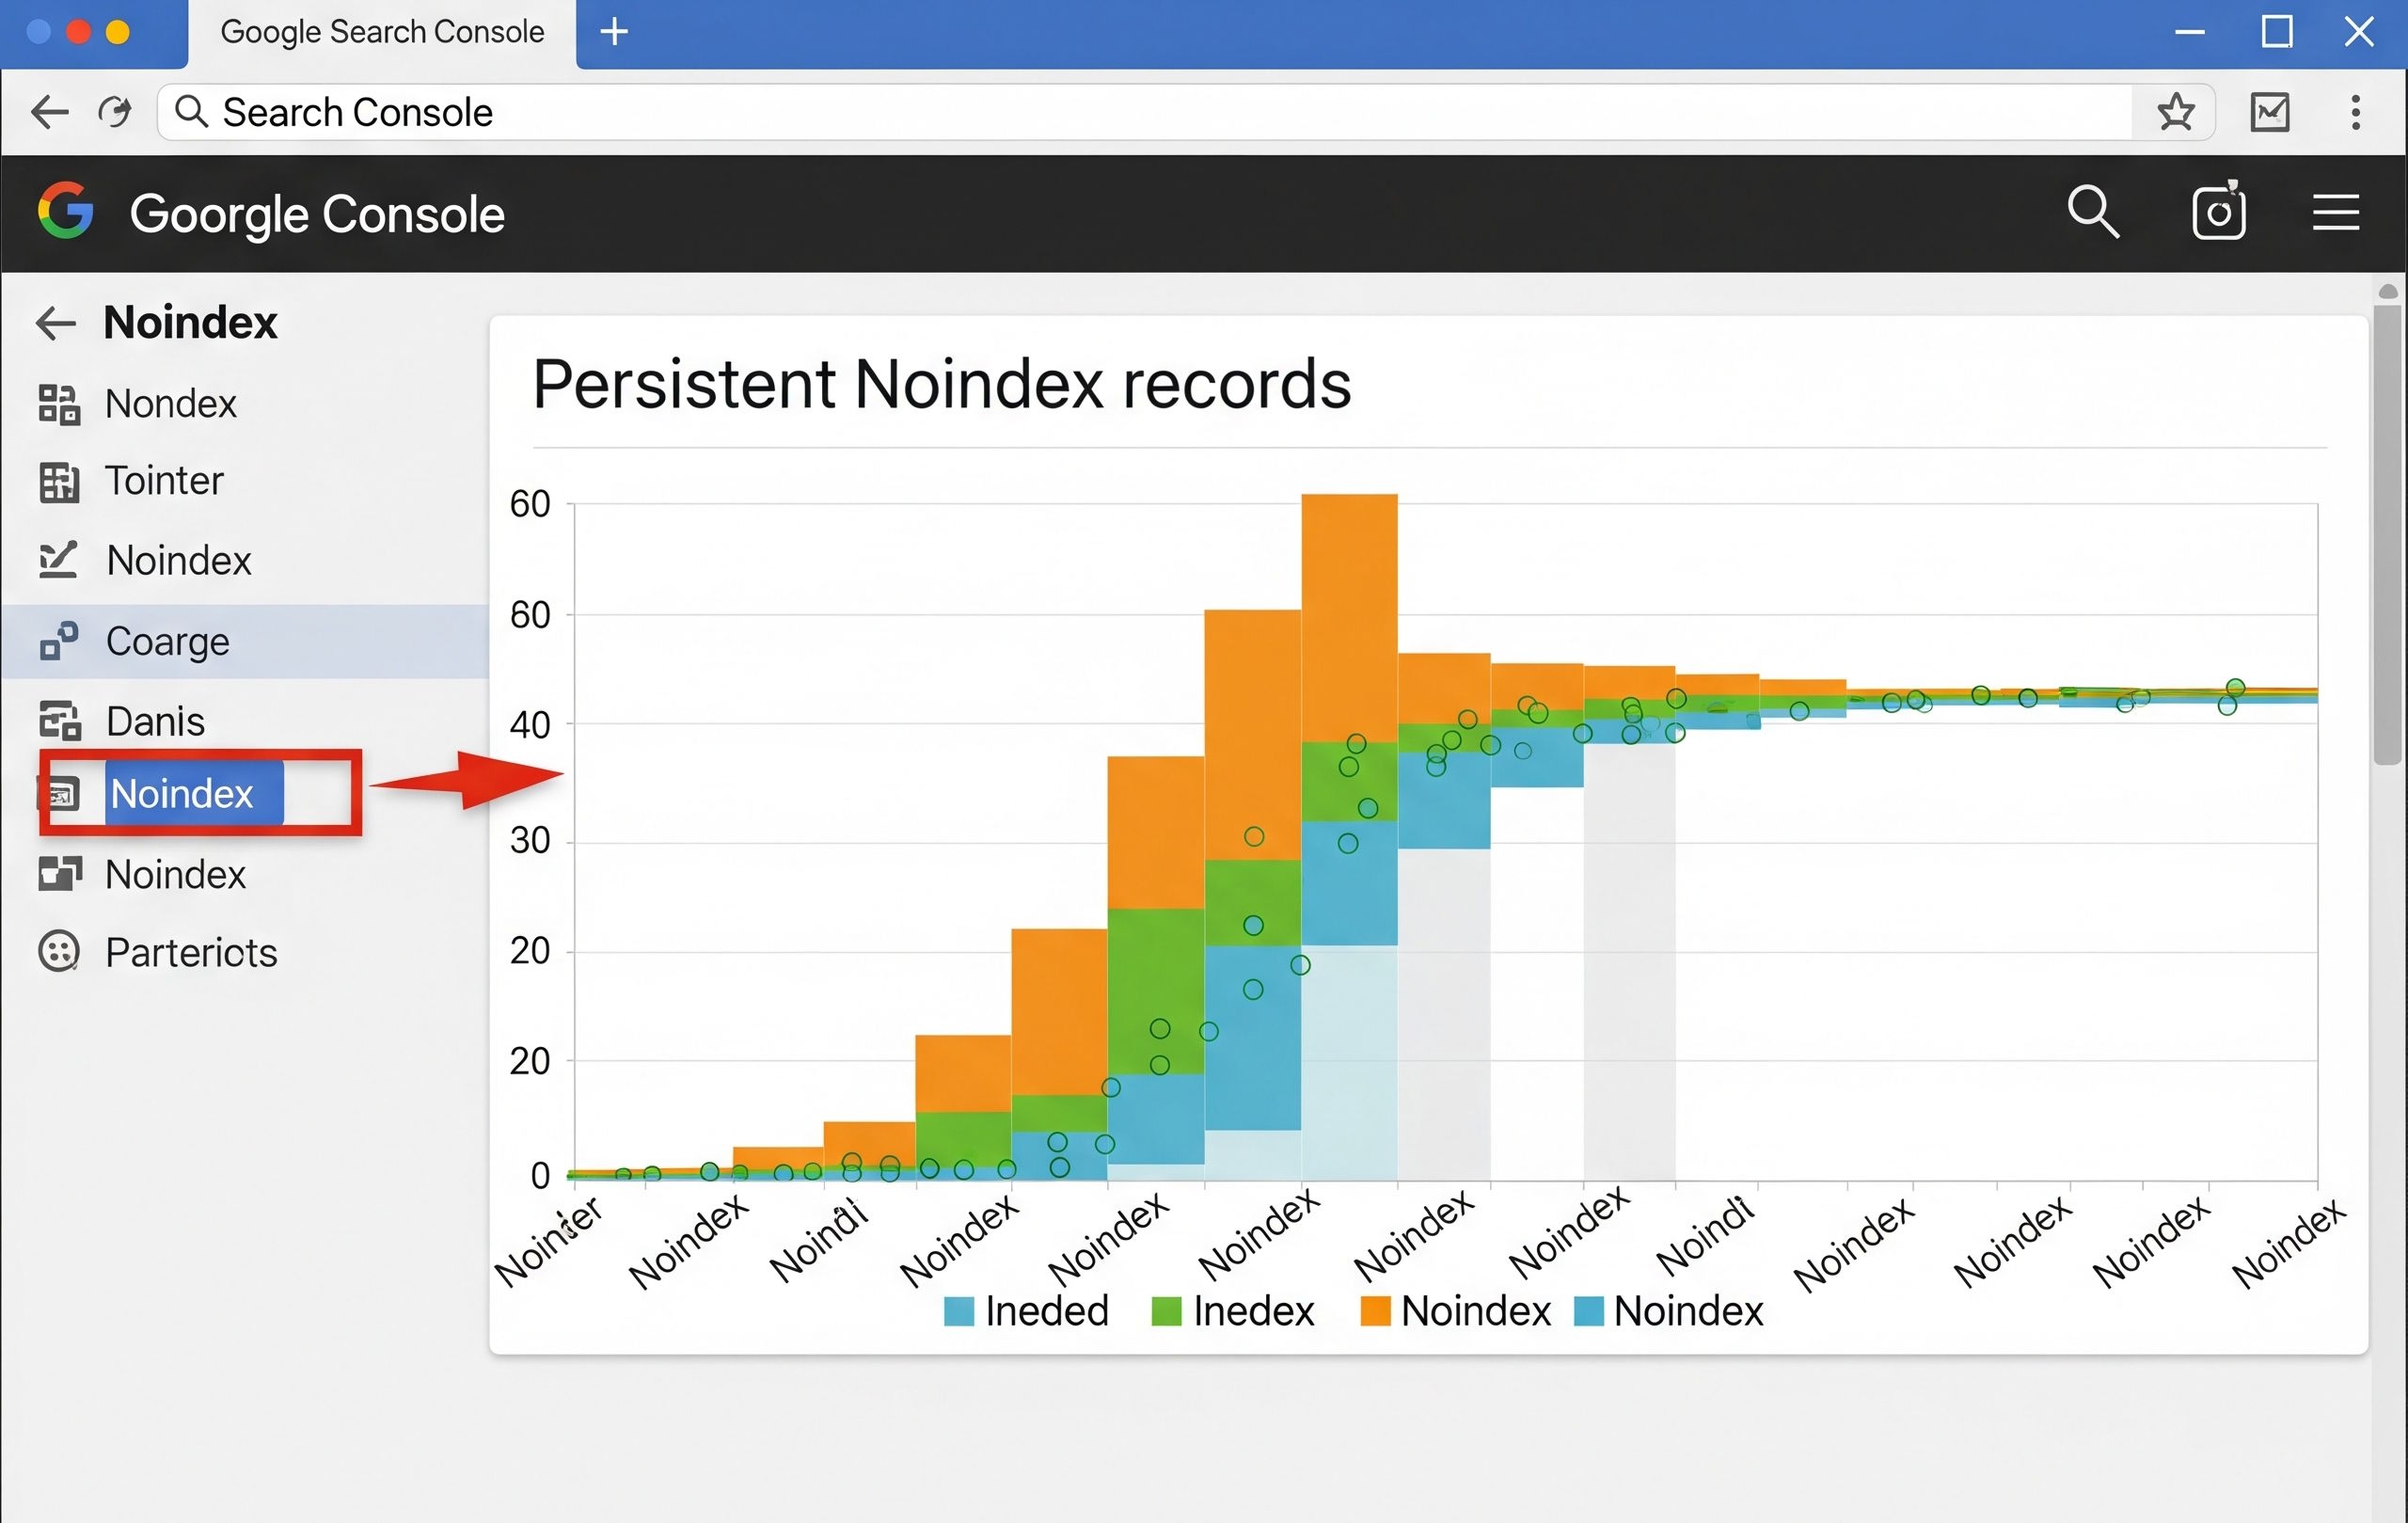
Task: Click the magnifier icon in address bar
Action: tap(191, 112)
